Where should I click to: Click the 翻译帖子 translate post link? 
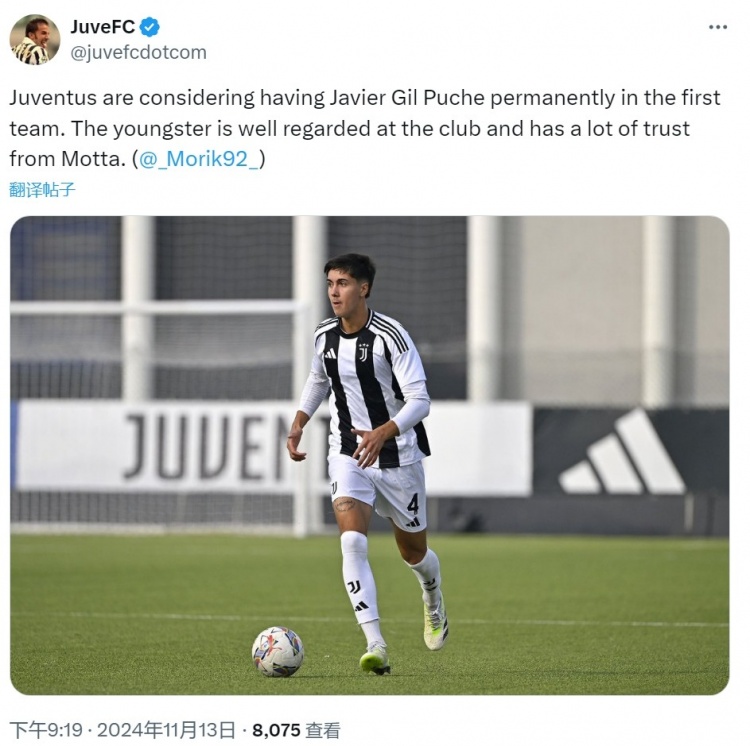point(42,190)
